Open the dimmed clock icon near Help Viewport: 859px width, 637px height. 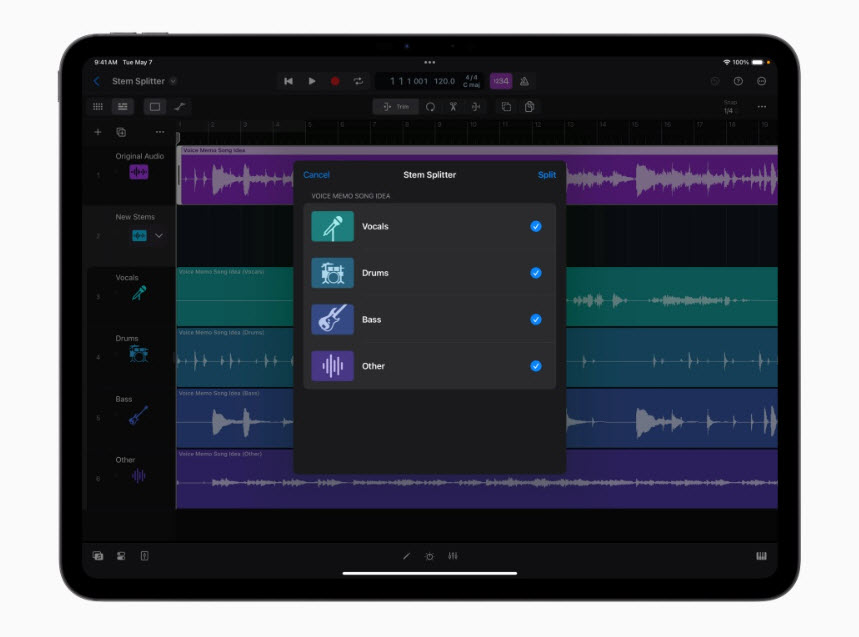coord(715,81)
